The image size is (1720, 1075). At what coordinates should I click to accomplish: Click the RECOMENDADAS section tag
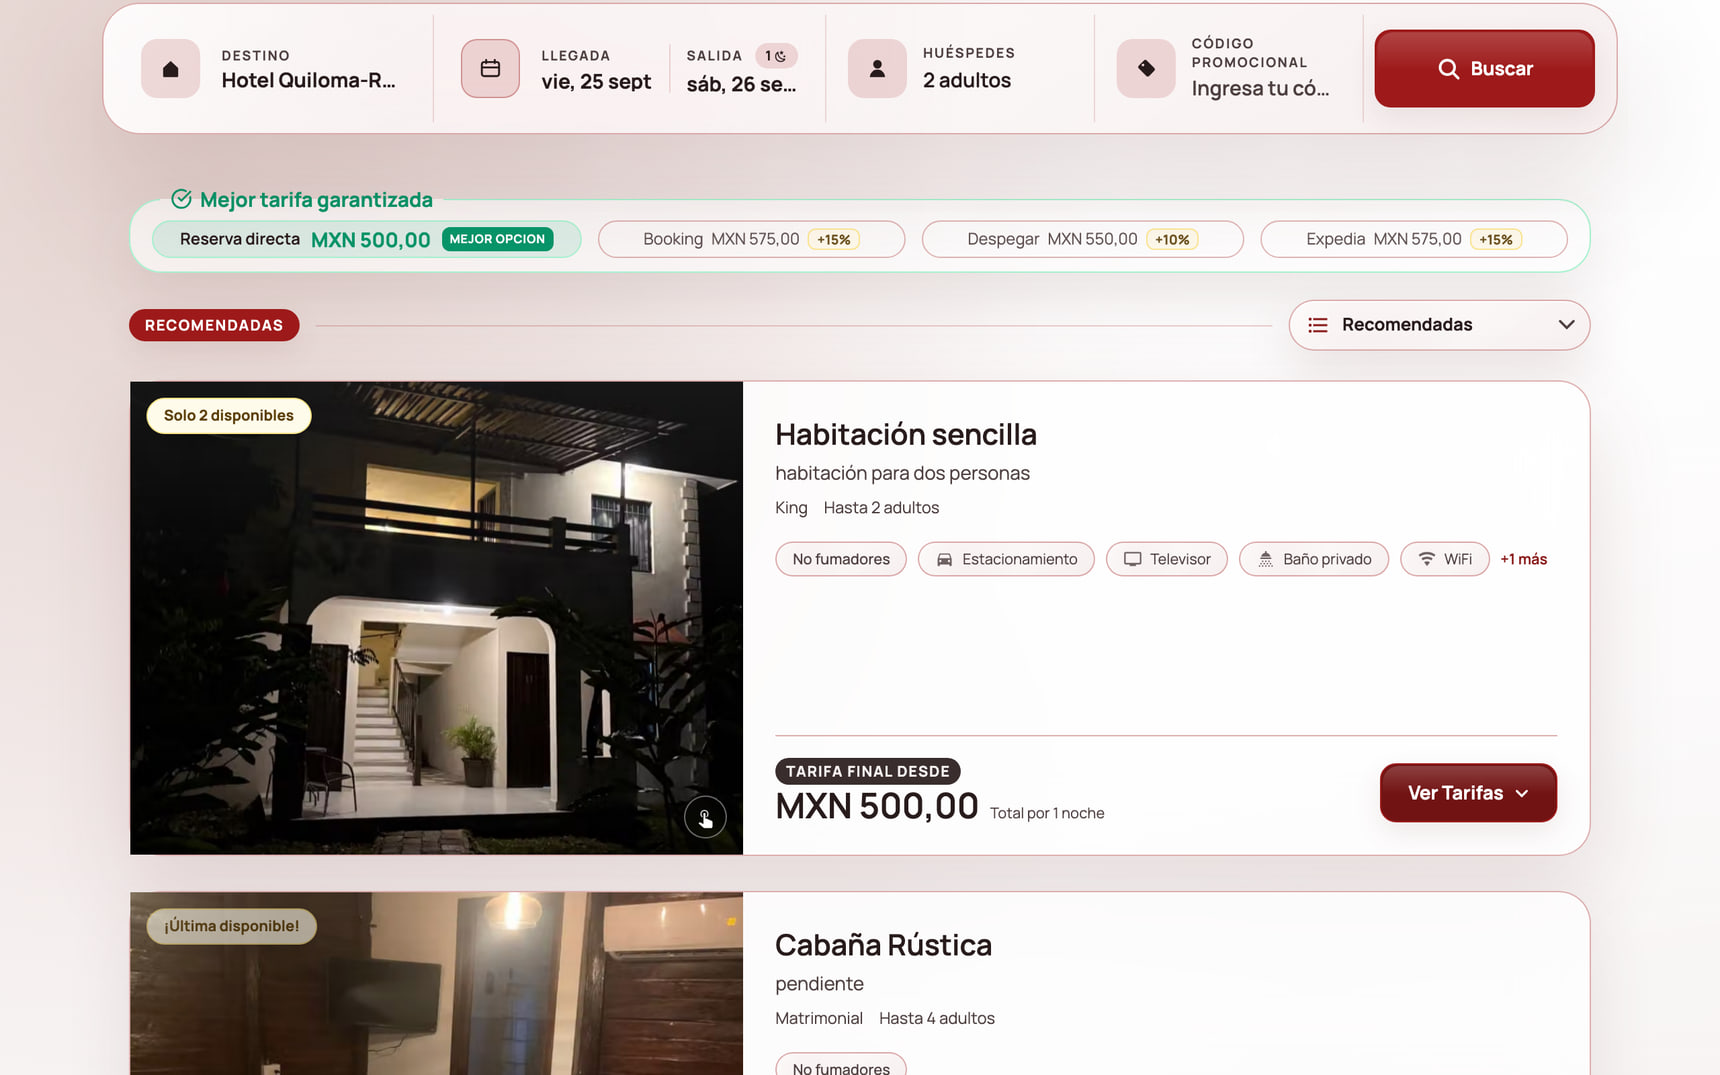214,325
